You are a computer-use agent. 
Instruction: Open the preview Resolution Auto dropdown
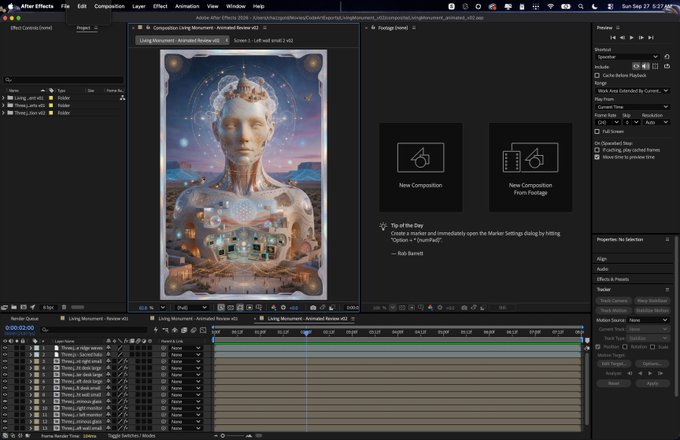click(656, 122)
